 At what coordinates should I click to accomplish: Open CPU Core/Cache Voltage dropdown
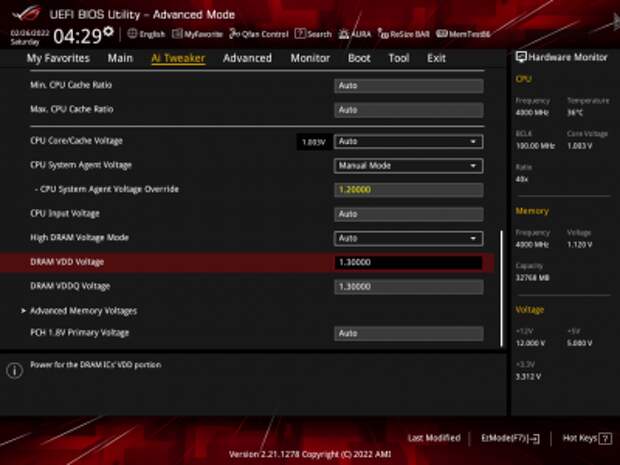pyautogui.click(x=408, y=142)
